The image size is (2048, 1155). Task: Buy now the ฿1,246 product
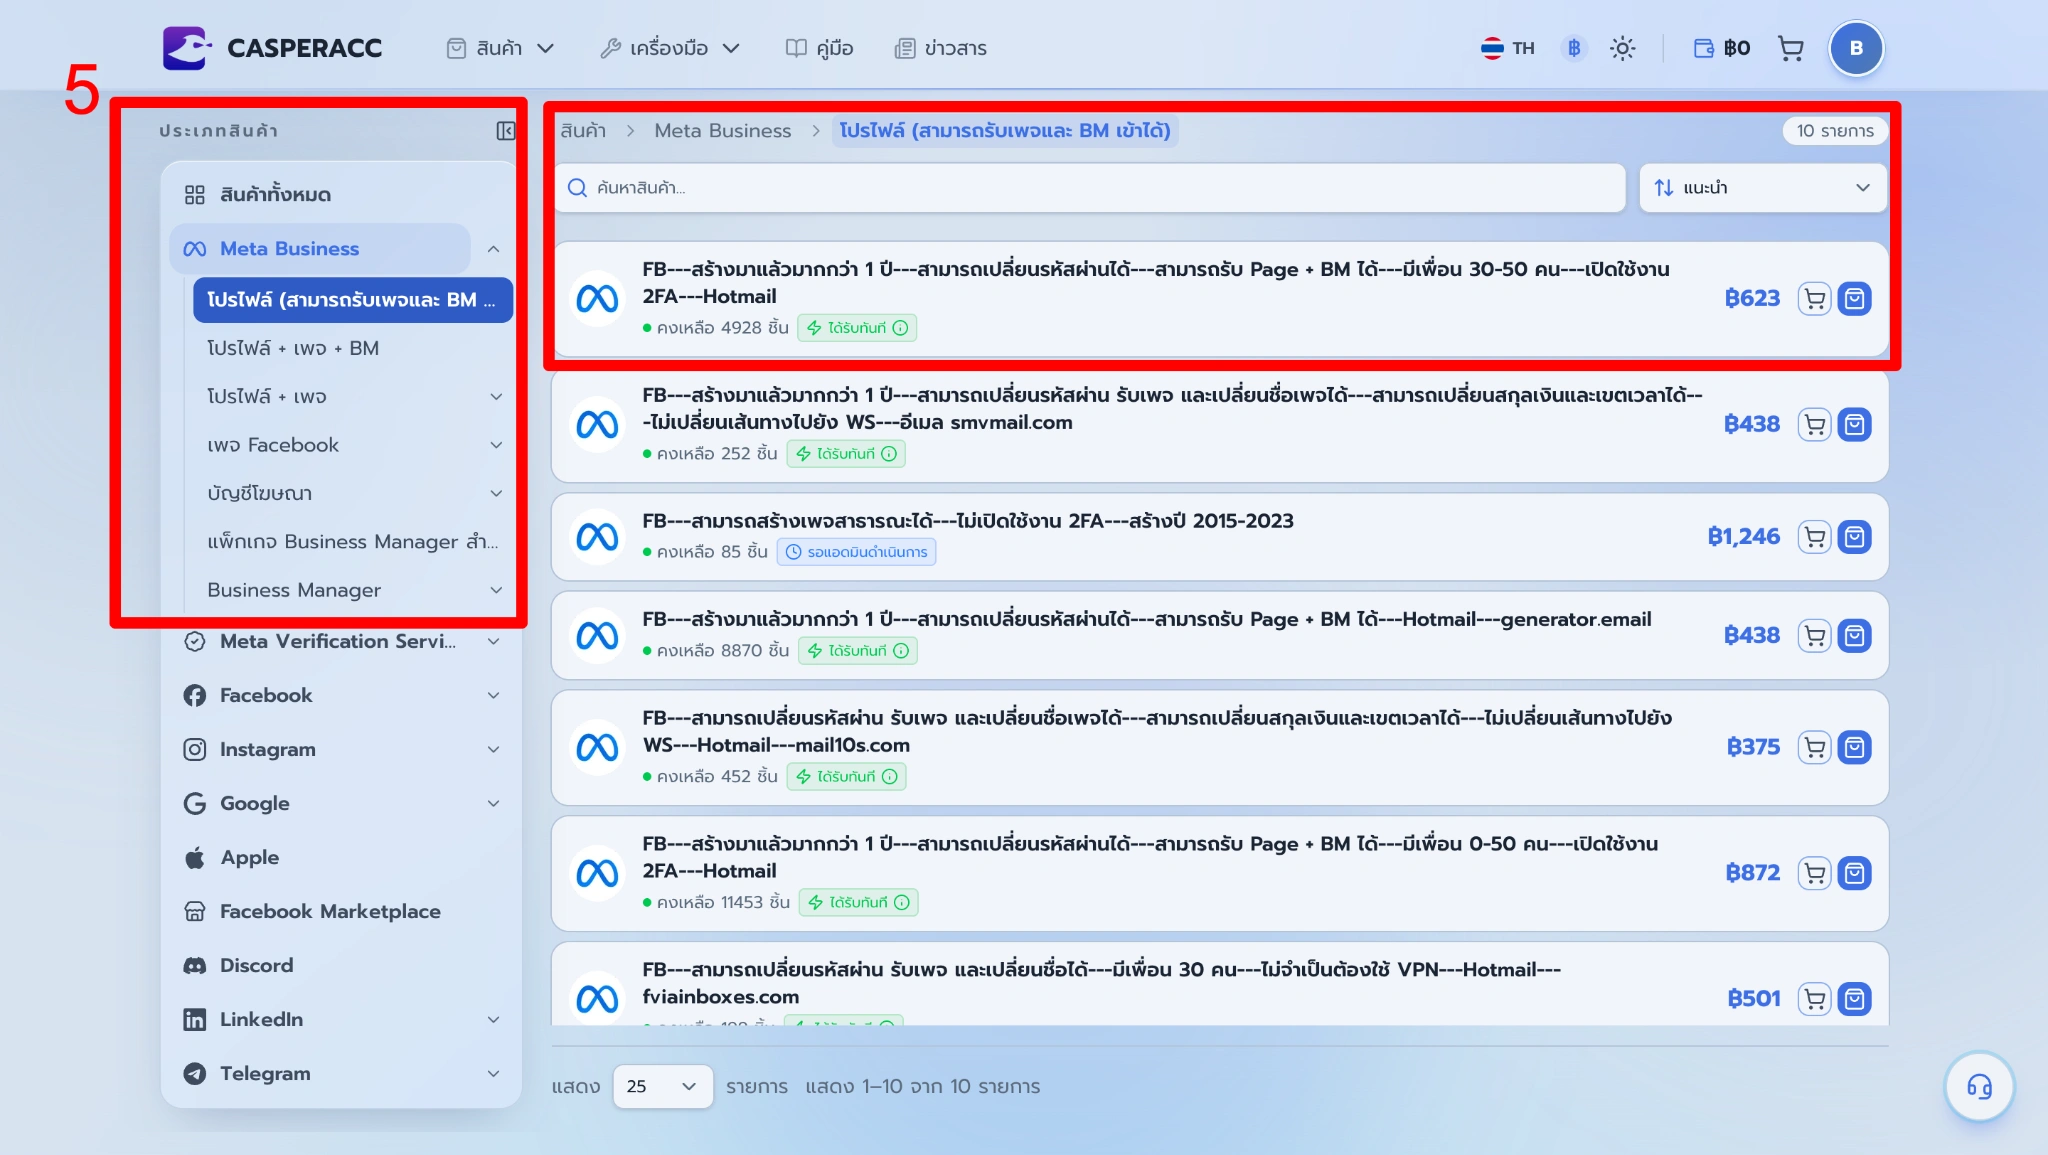coord(1855,537)
